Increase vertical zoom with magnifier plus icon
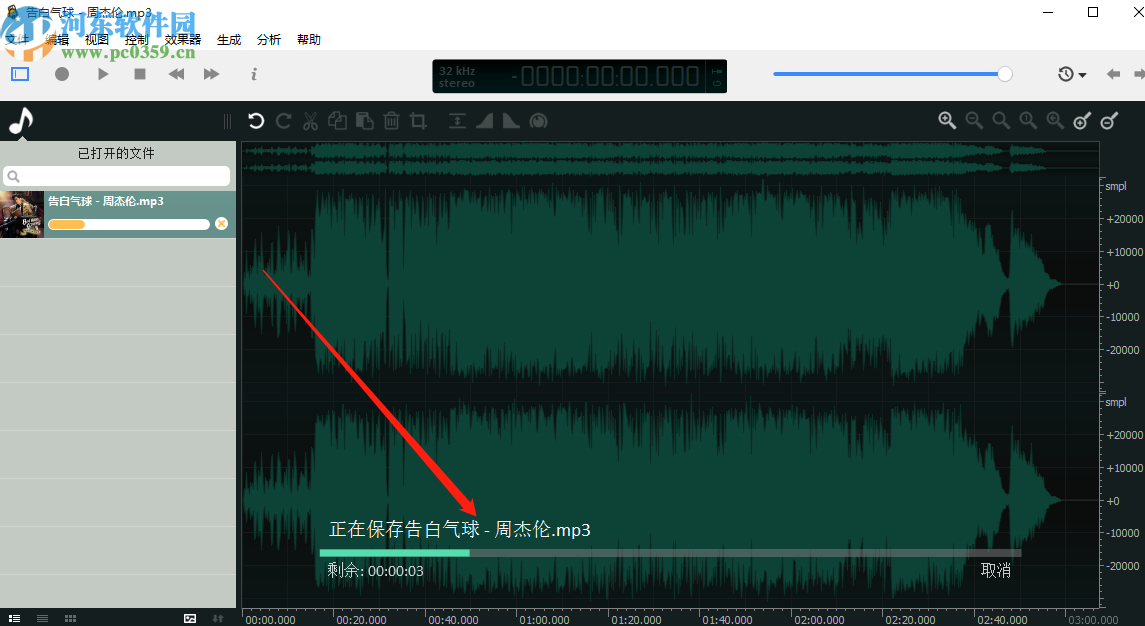This screenshot has height=626, width=1145. 1081,120
